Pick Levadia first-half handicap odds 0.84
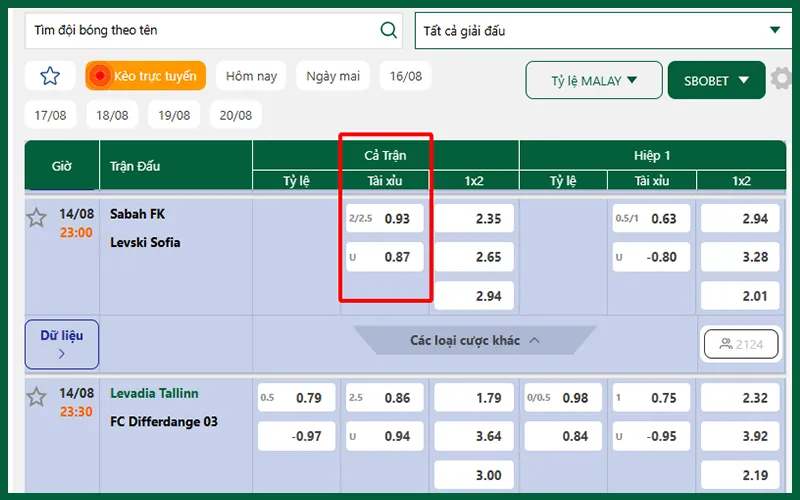800x500 pixels. coord(563,436)
